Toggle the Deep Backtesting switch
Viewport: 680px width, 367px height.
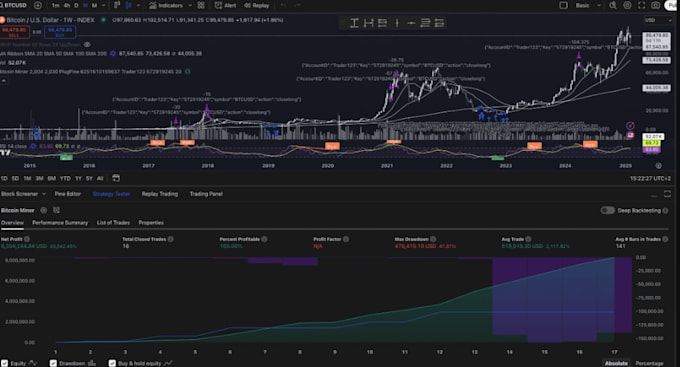pyautogui.click(x=608, y=210)
